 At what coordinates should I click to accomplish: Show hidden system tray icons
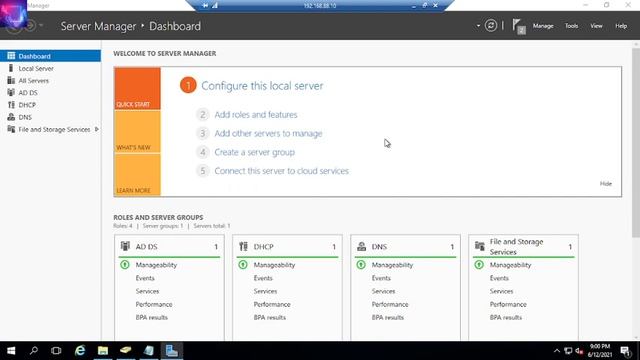pos(556,351)
